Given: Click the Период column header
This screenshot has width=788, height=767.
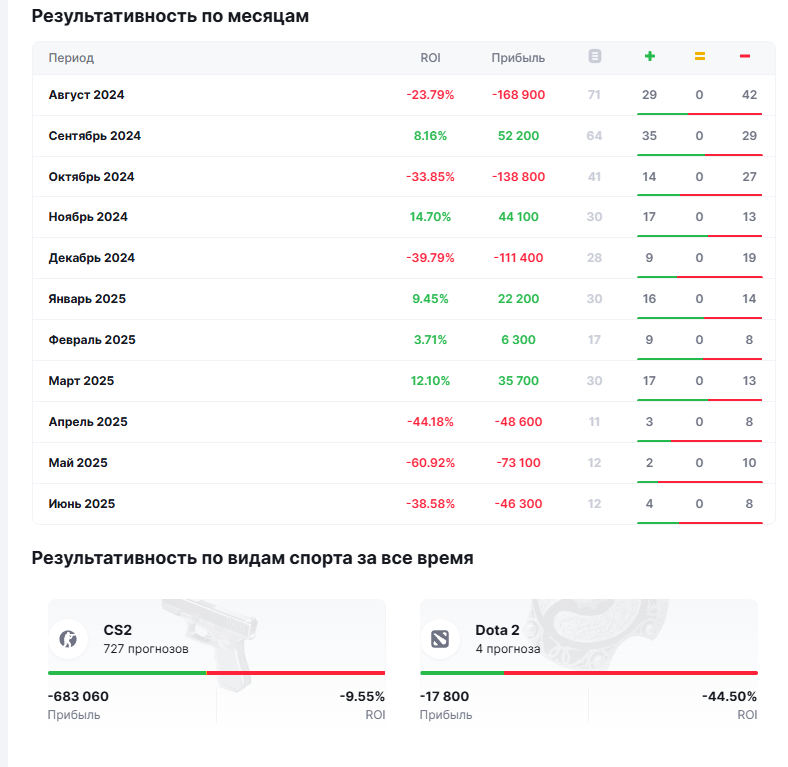Looking at the screenshot, I should coord(71,58).
